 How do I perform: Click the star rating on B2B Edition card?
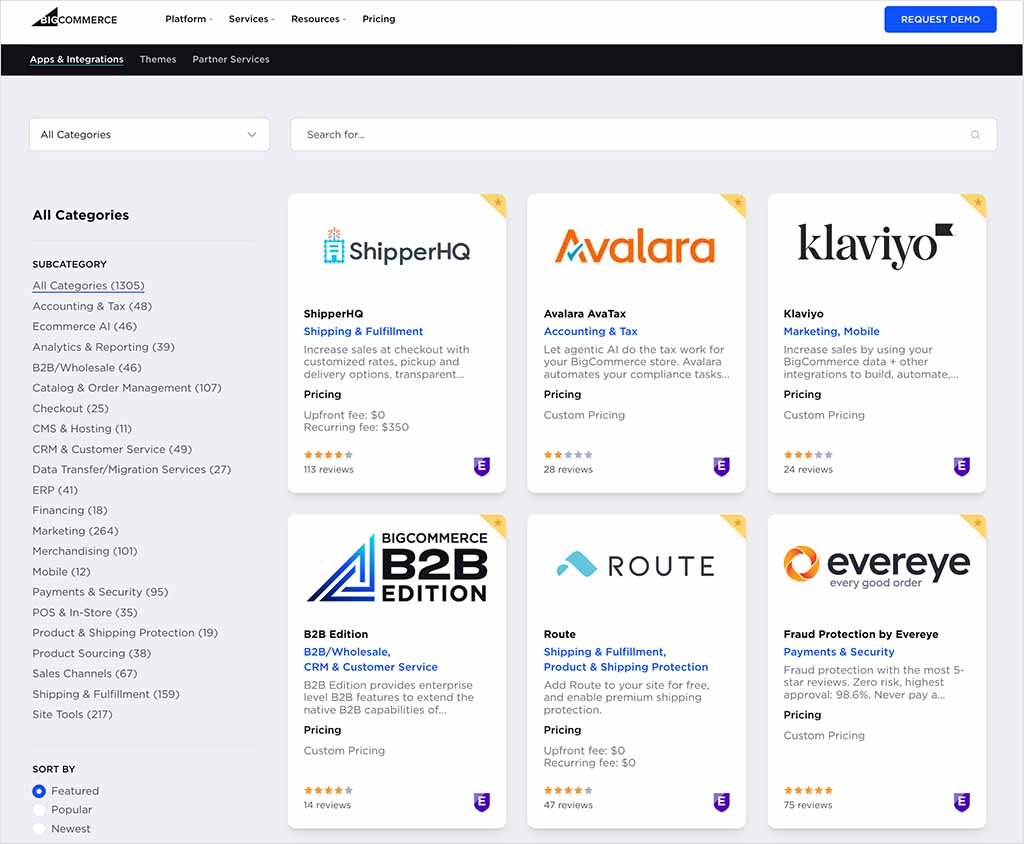pyautogui.click(x=328, y=790)
